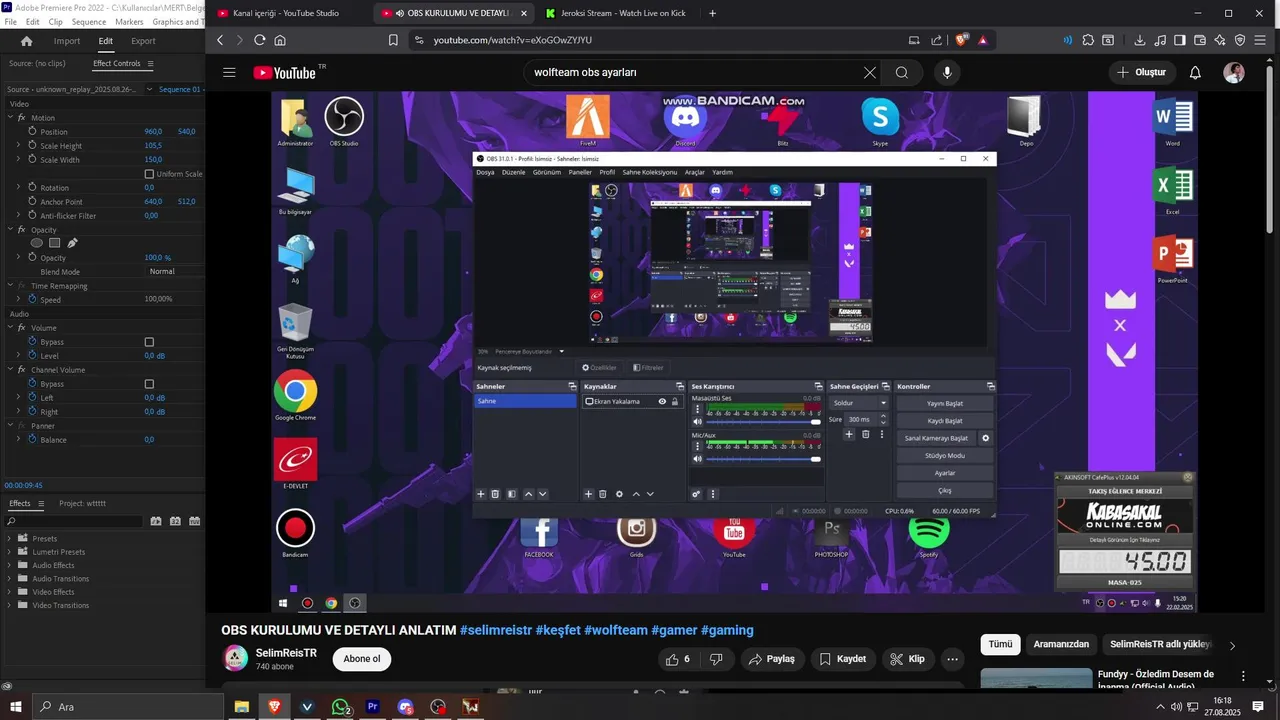Open the browser downloads icon
Screen dimensions: 1280x720
[x=1140, y=40]
